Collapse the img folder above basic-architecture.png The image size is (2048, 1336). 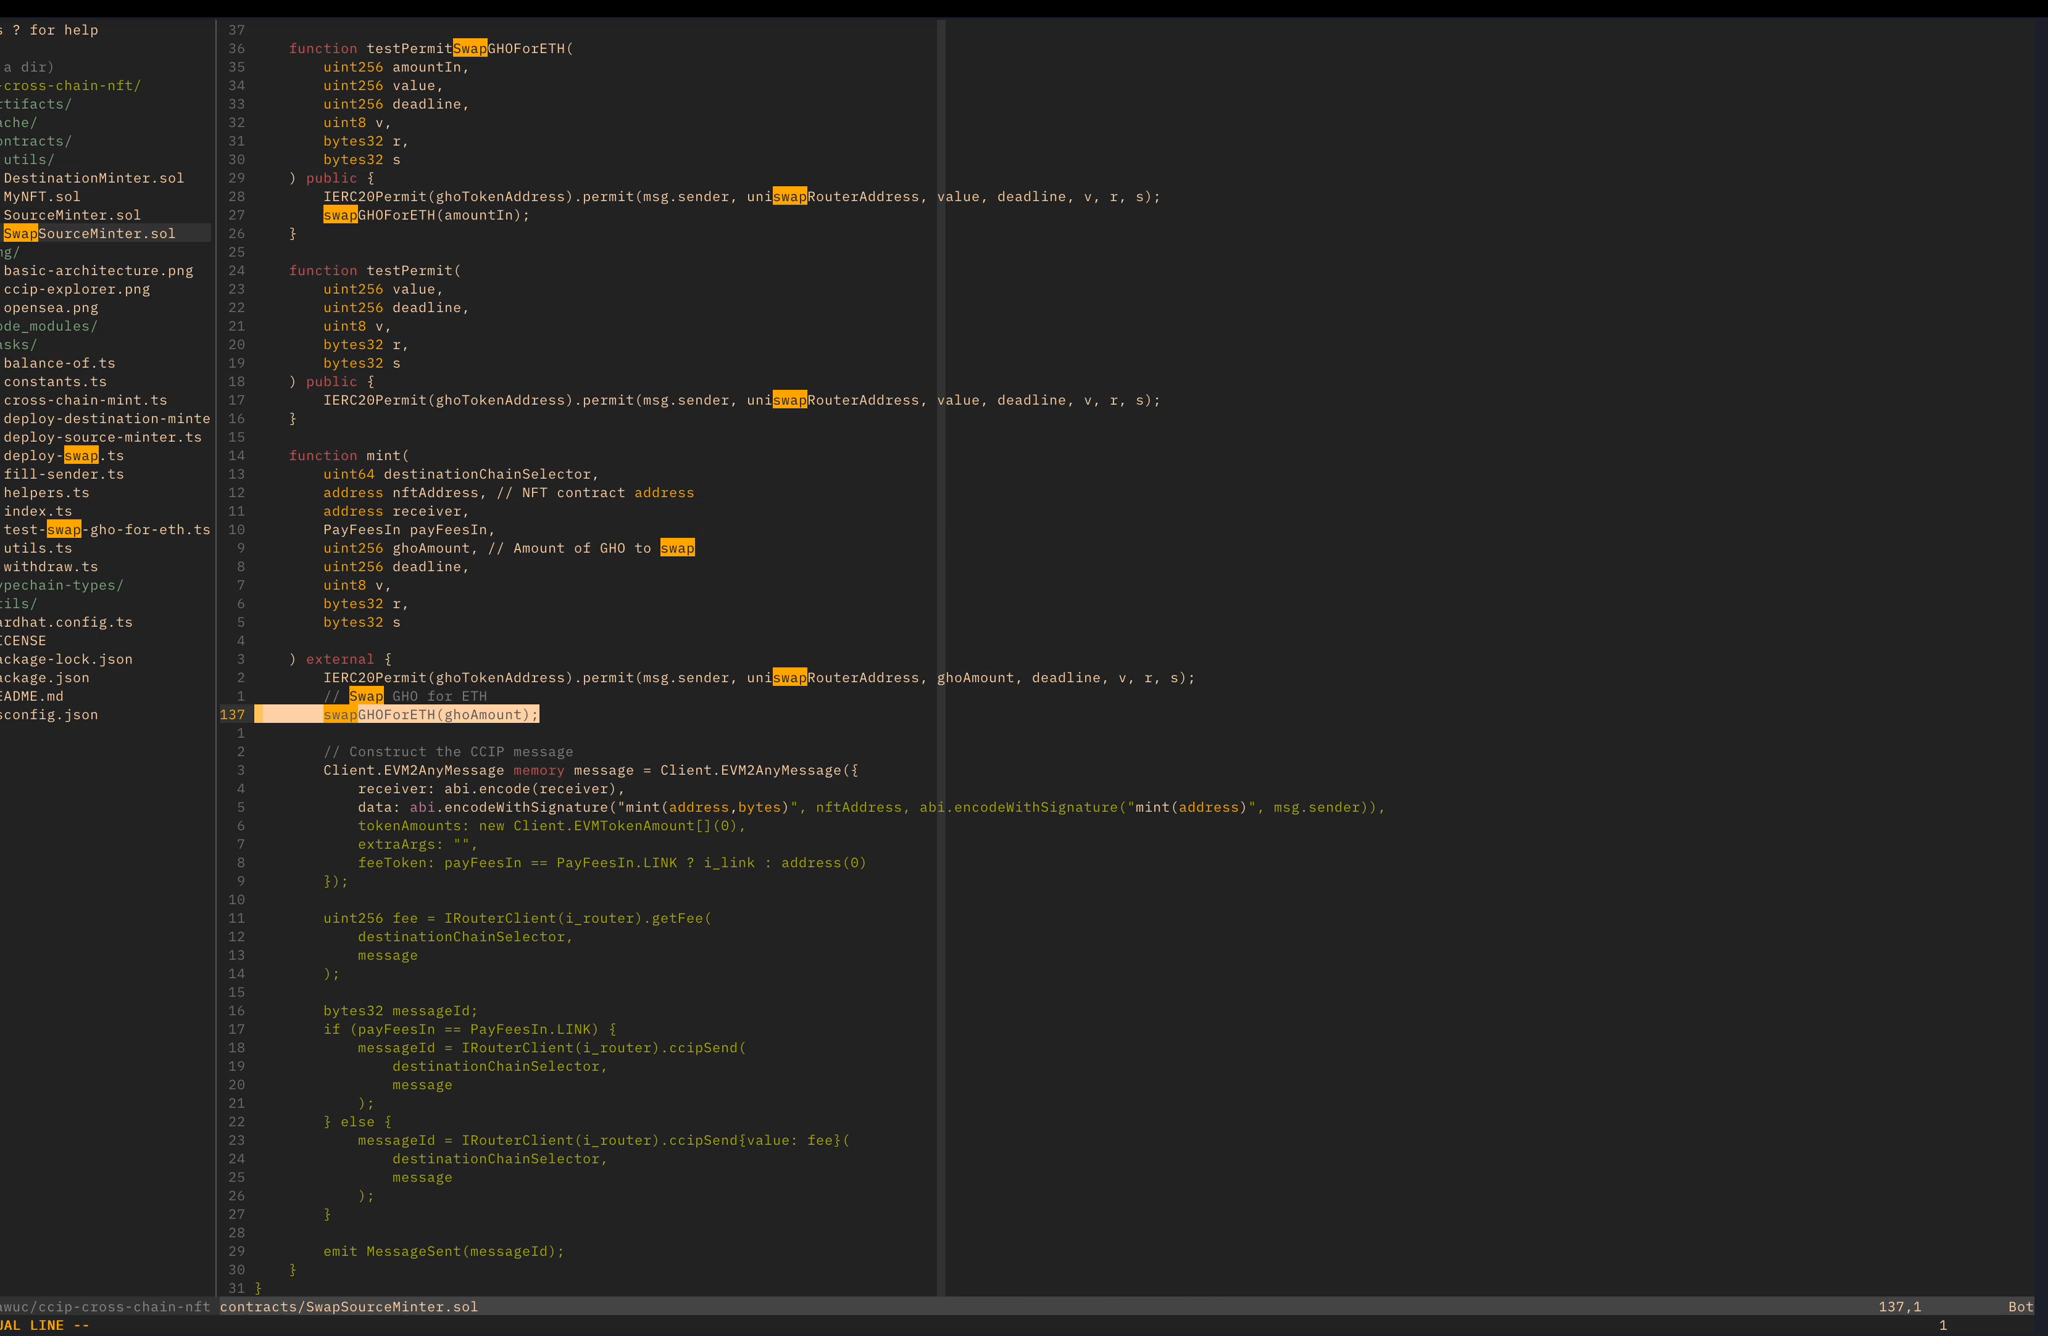coord(10,252)
